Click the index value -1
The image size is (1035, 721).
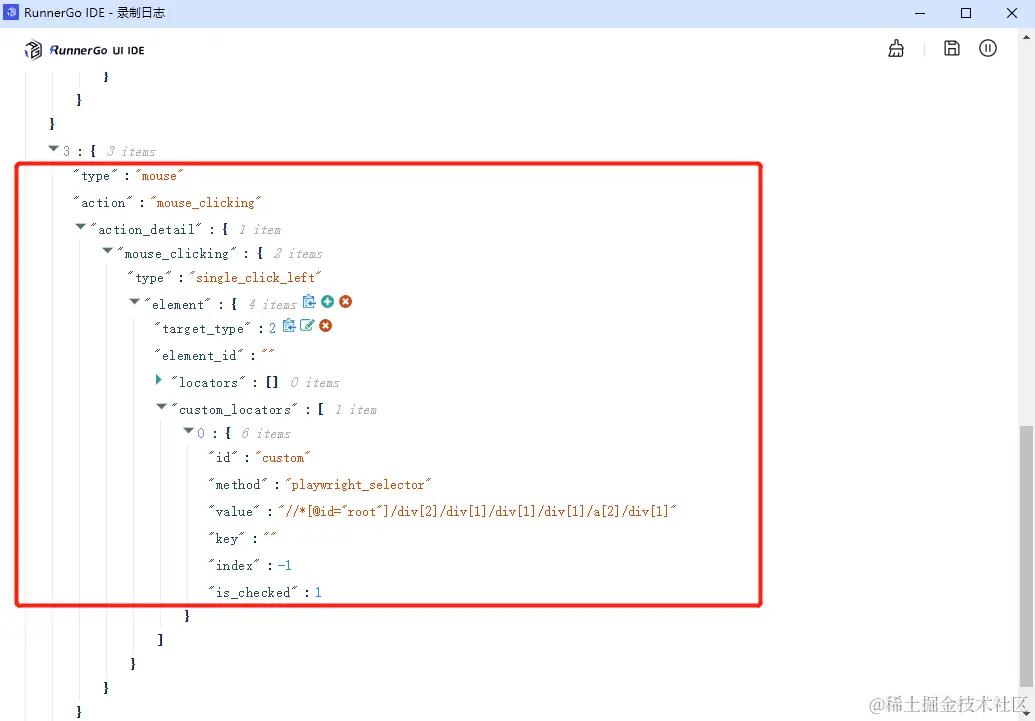(x=284, y=566)
